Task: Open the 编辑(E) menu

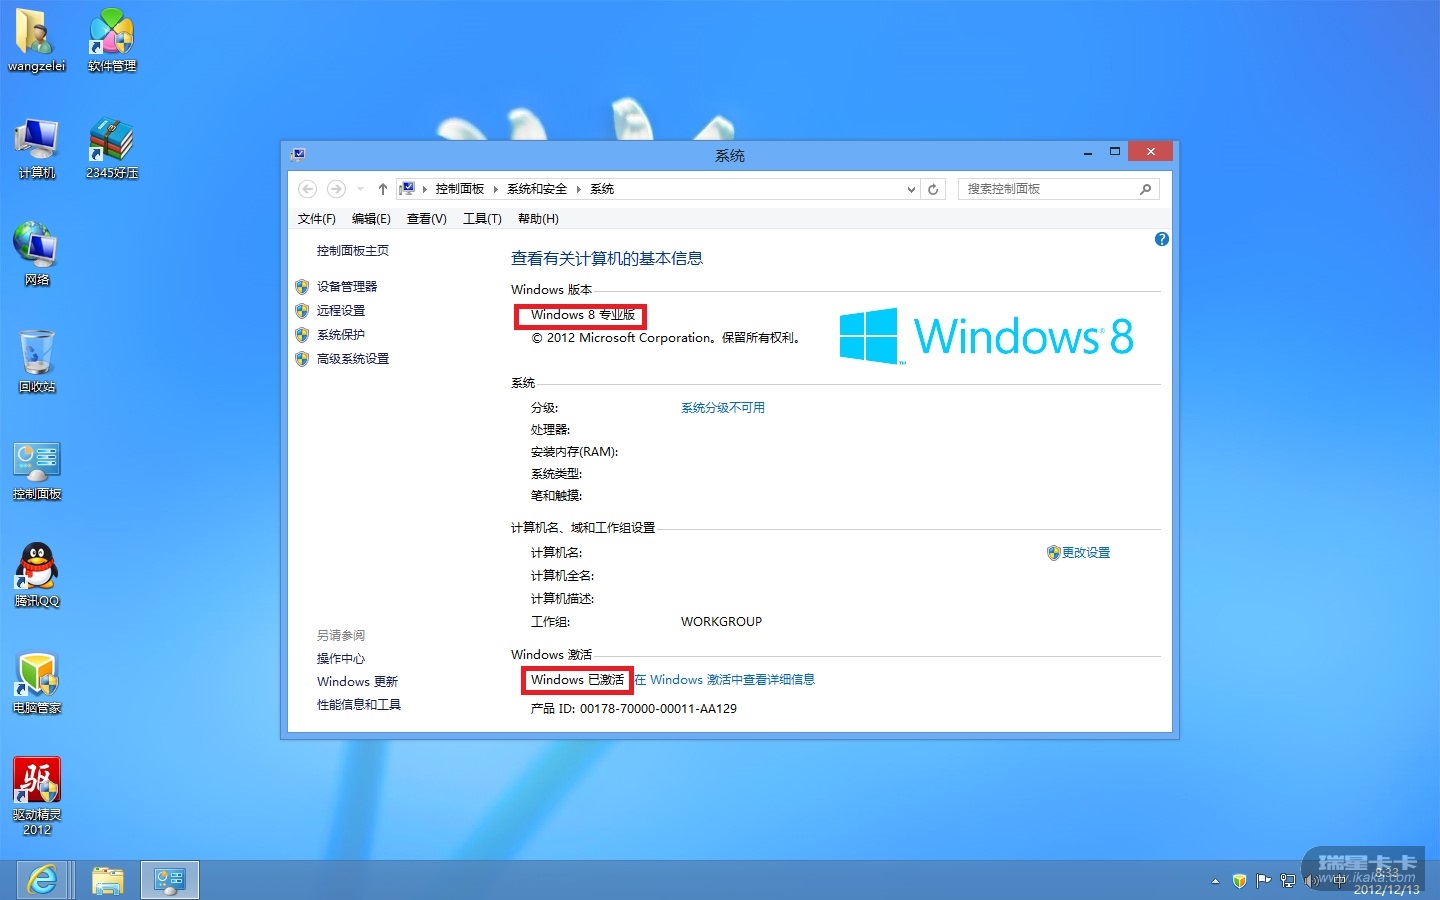Action: click(x=371, y=219)
